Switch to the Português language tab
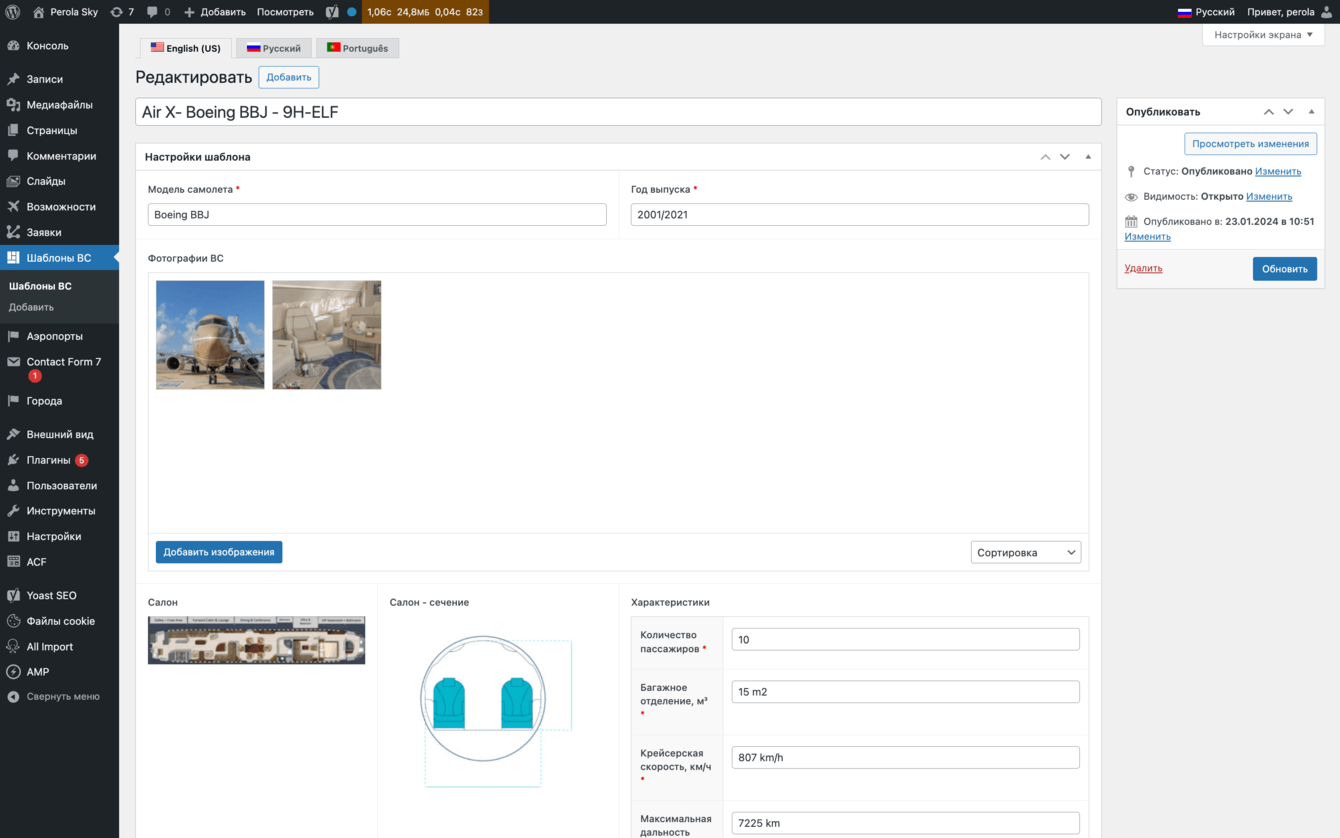Screen dimensions: 1340x838 (357, 48)
